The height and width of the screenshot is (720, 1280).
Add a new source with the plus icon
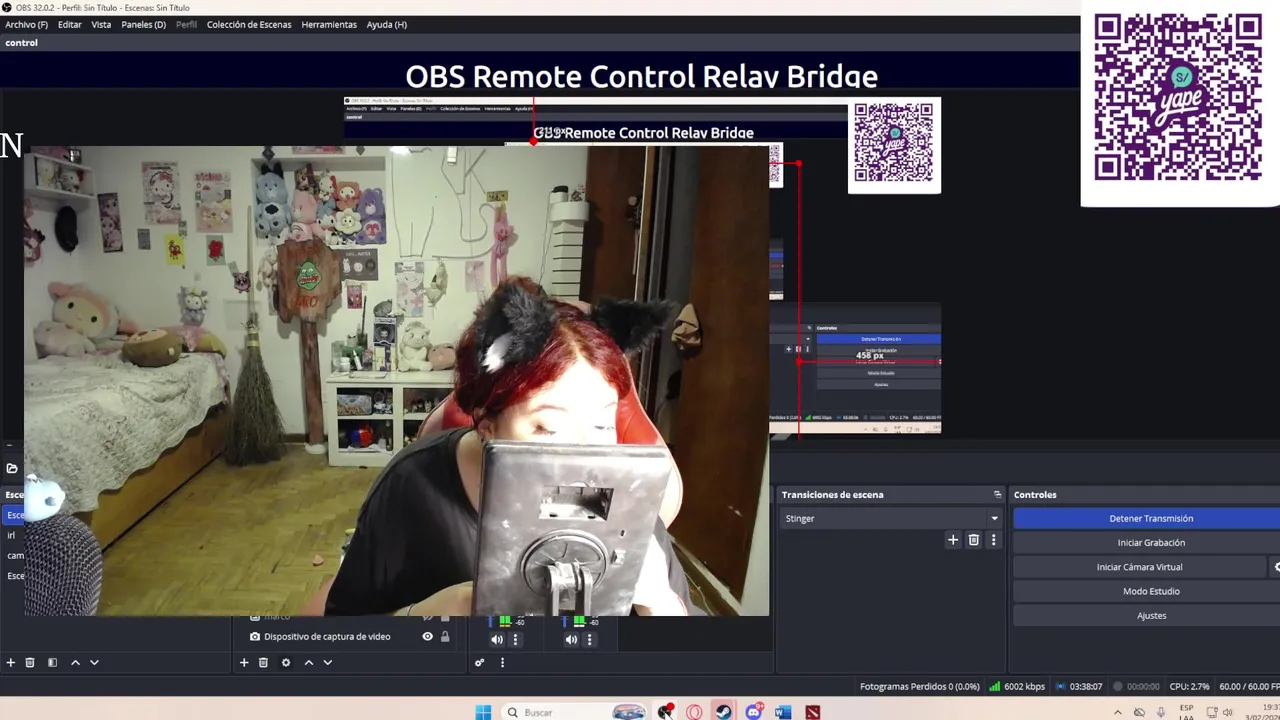click(x=244, y=662)
